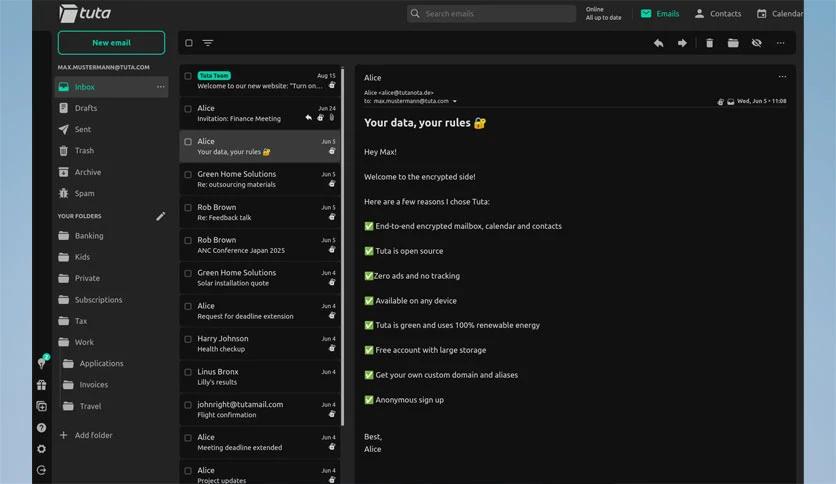Expand recipient details dropdown arrow
Viewport: 836px width, 484px height.
pos(455,101)
